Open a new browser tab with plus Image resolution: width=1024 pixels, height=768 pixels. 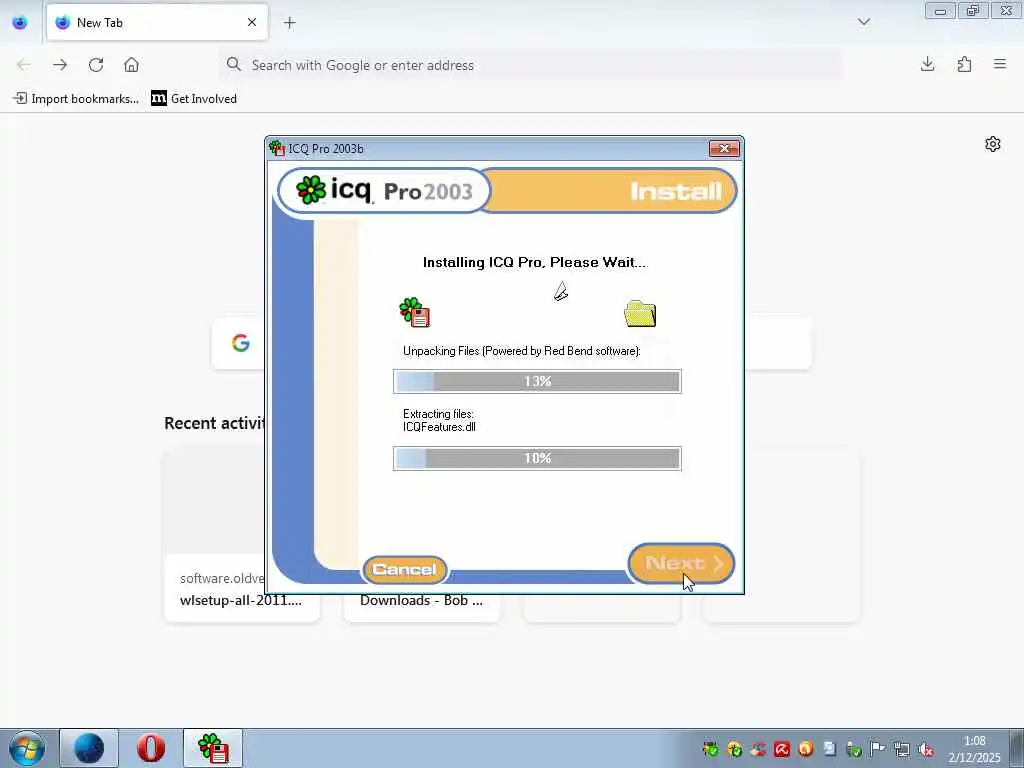click(290, 23)
